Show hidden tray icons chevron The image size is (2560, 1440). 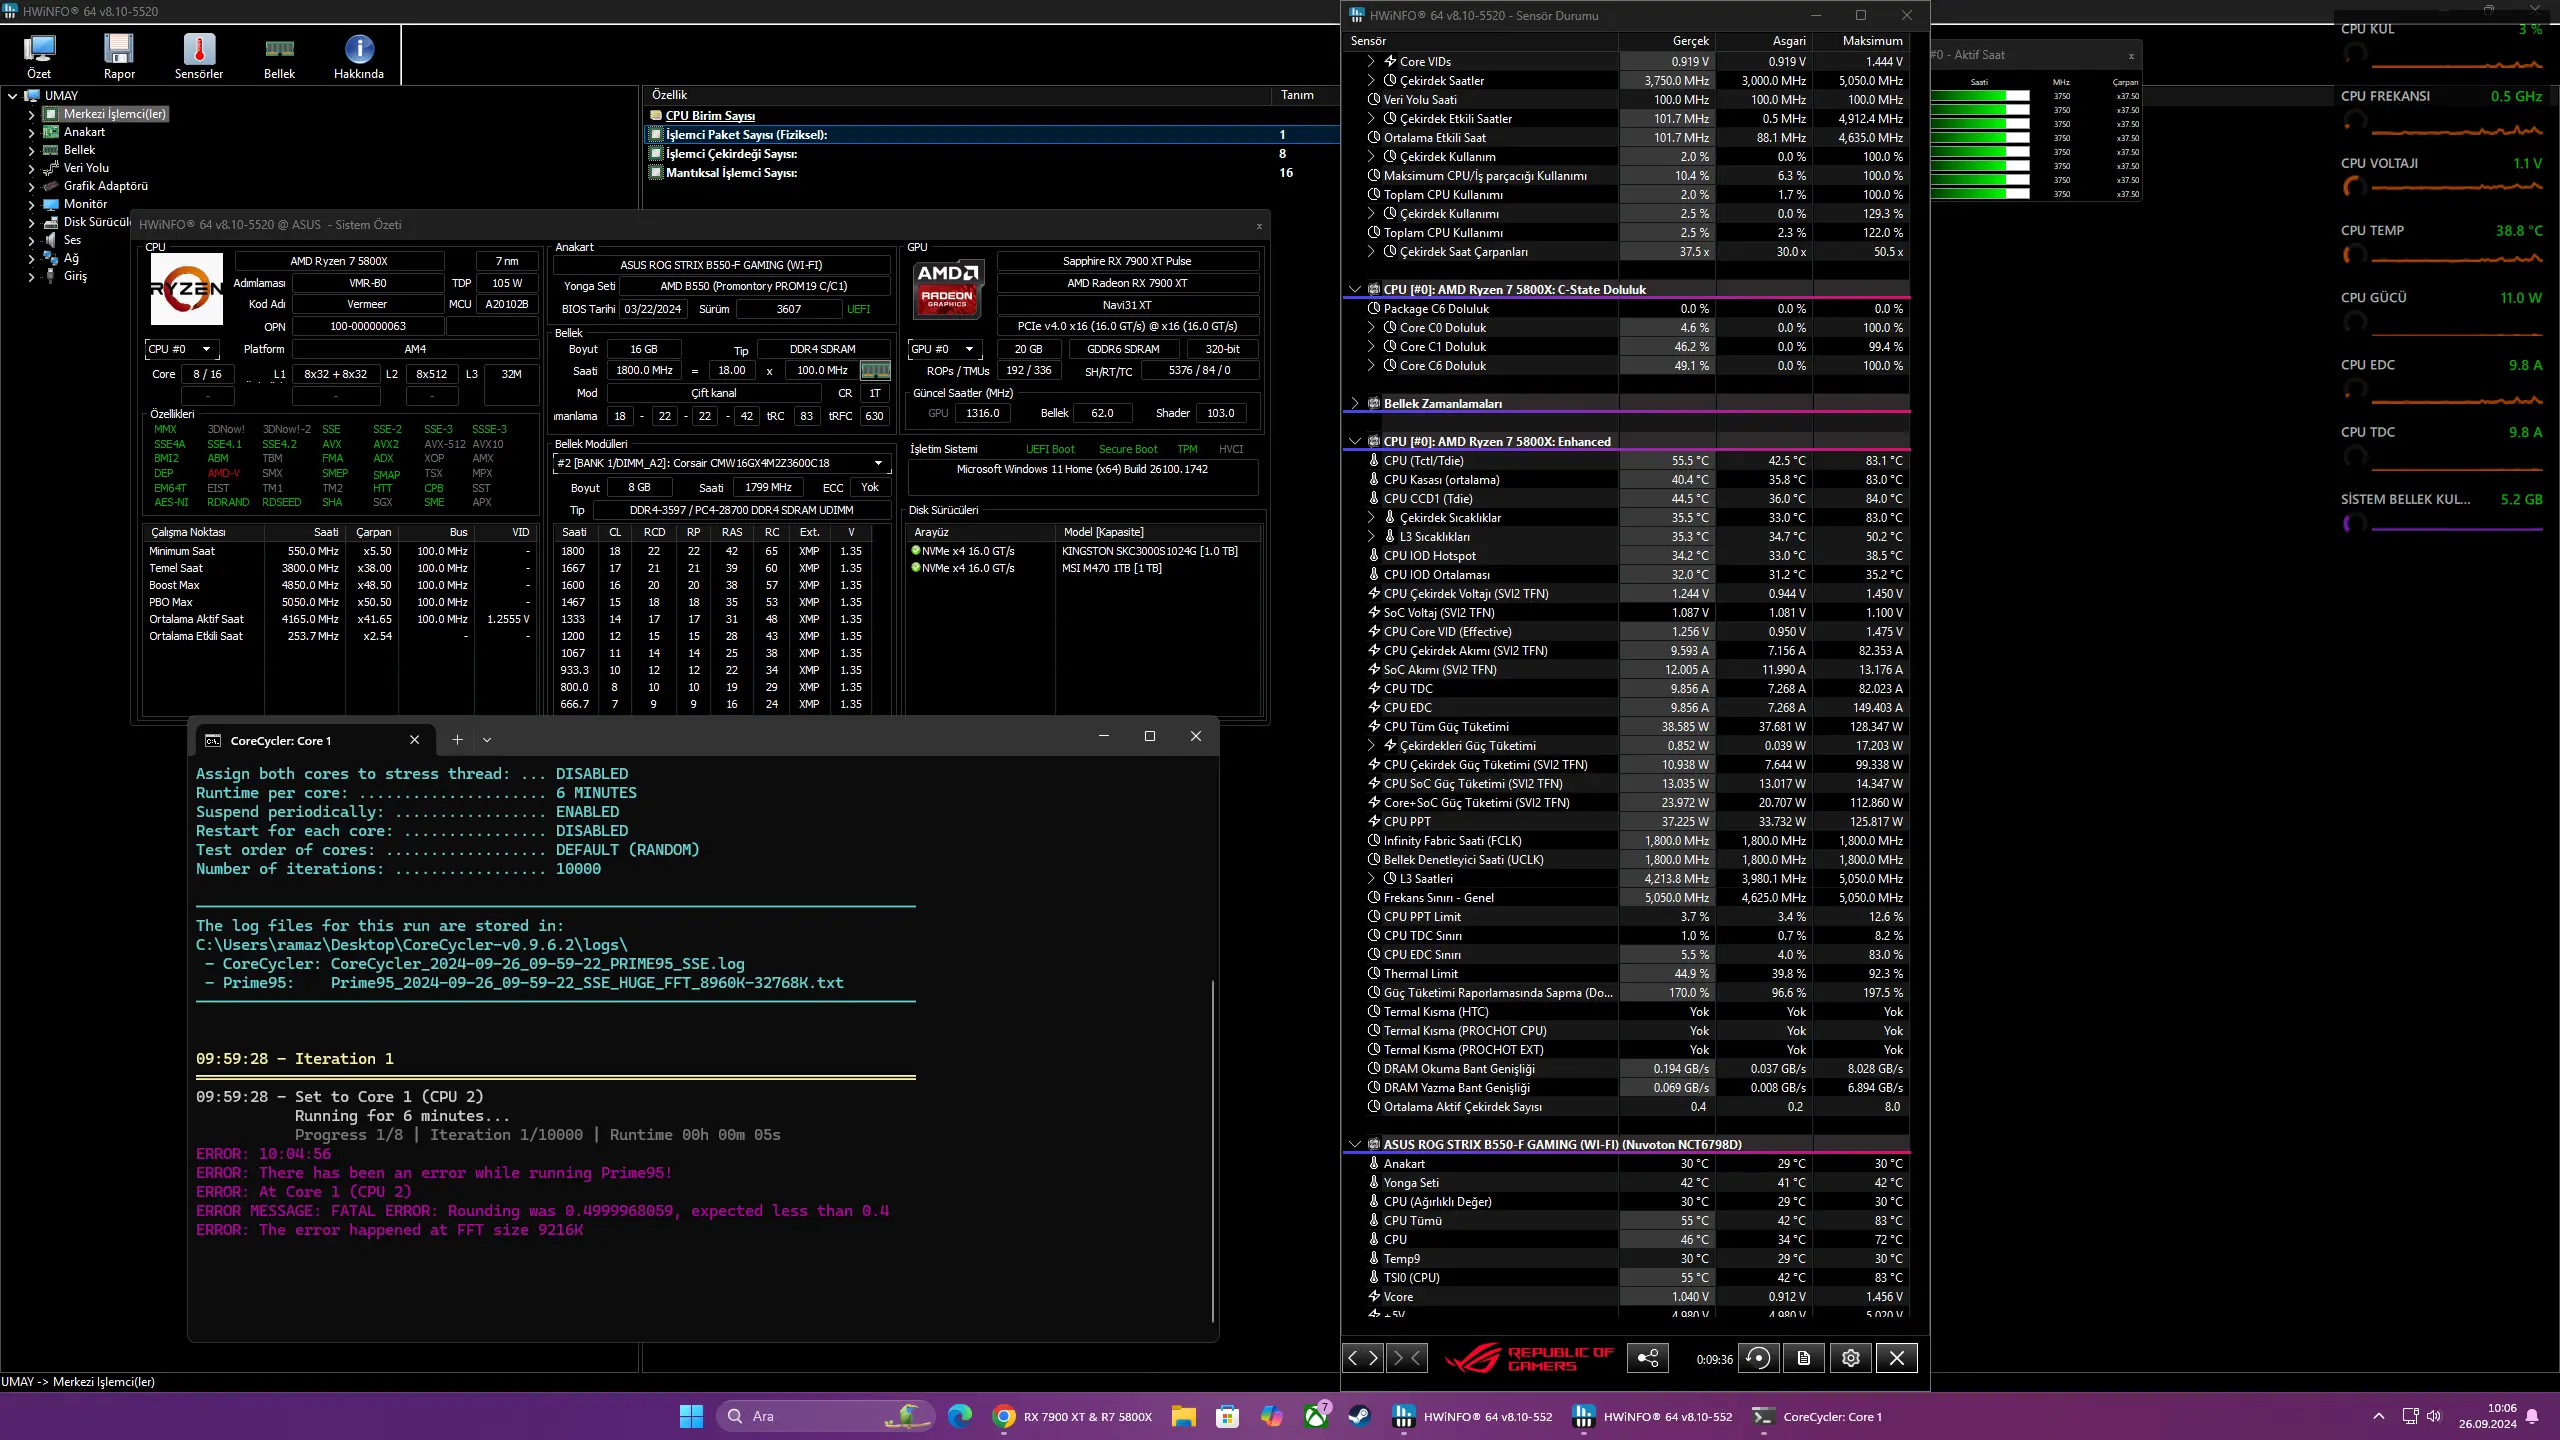2378,1416
